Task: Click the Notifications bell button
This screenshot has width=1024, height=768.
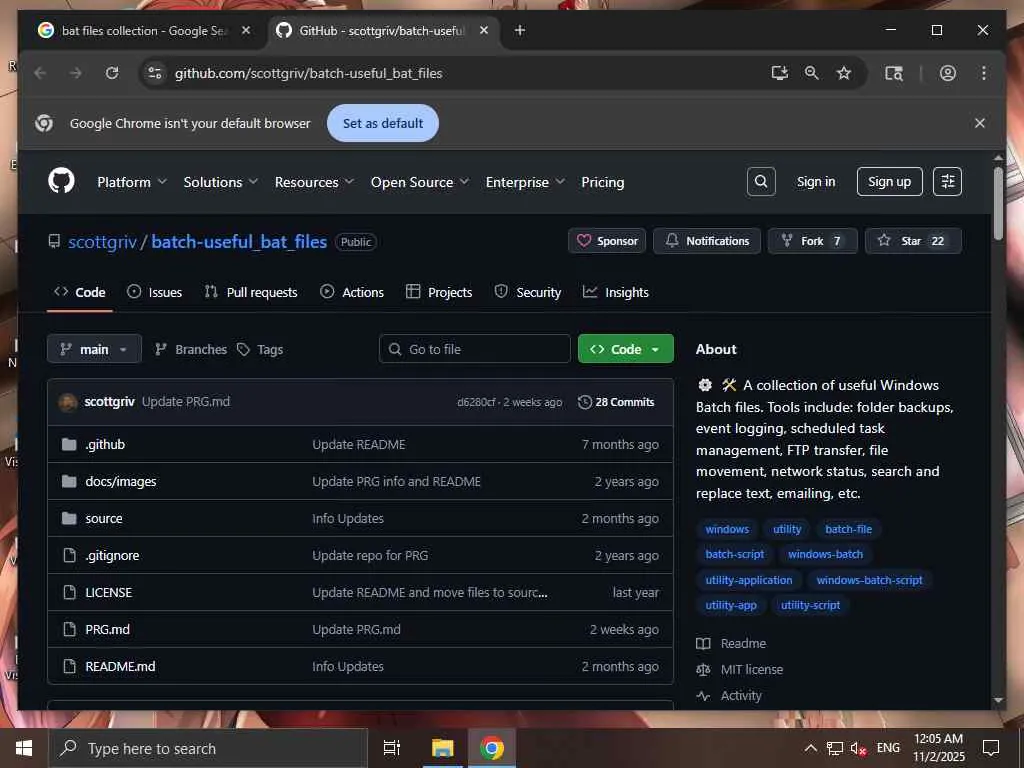Action: point(707,241)
